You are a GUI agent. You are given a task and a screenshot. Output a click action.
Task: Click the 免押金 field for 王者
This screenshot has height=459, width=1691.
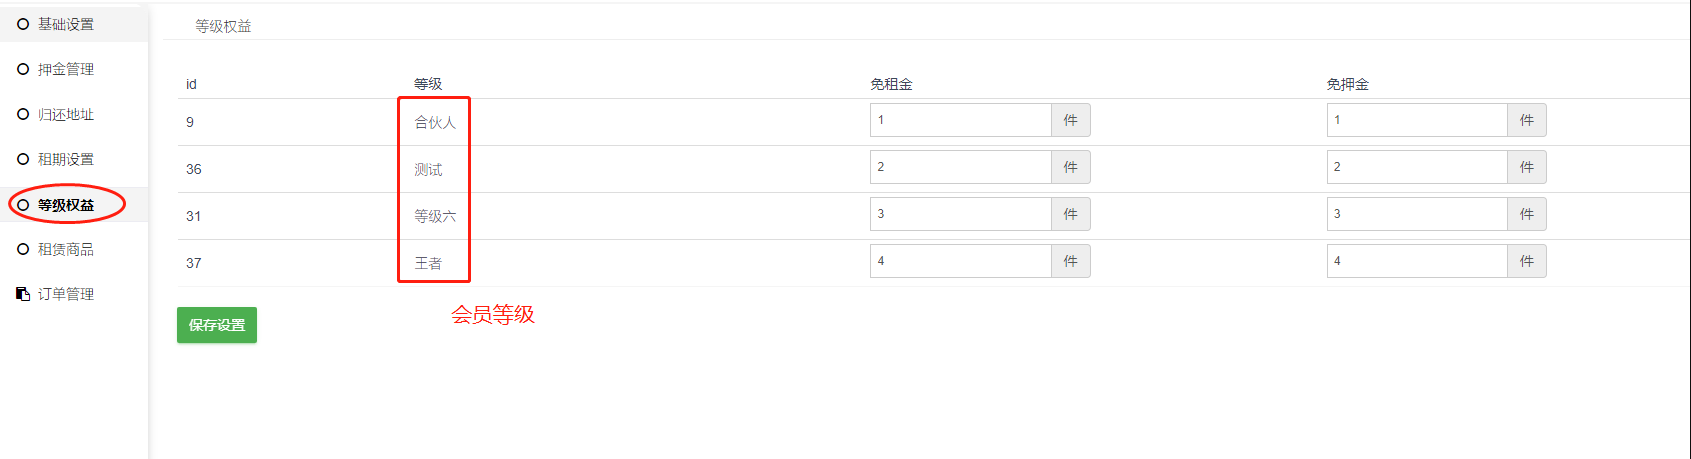click(1416, 261)
